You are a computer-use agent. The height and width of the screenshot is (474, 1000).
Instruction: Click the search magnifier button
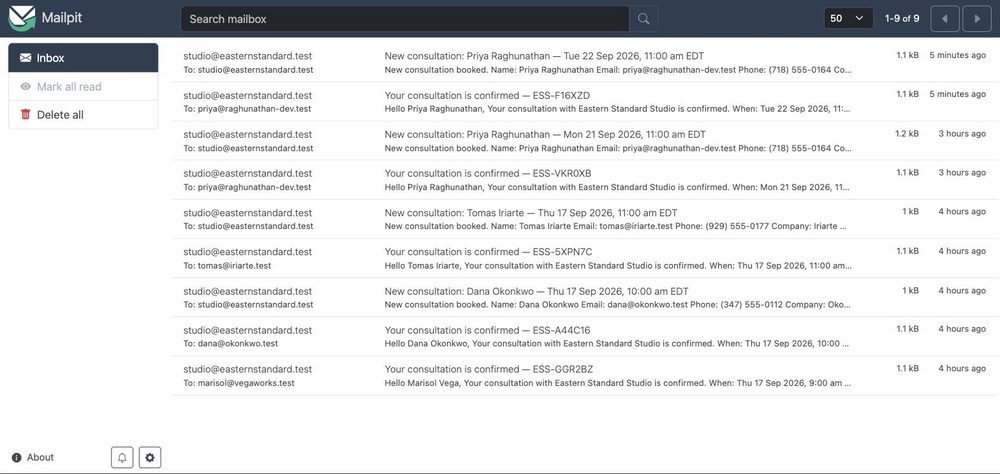pos(643,19)
